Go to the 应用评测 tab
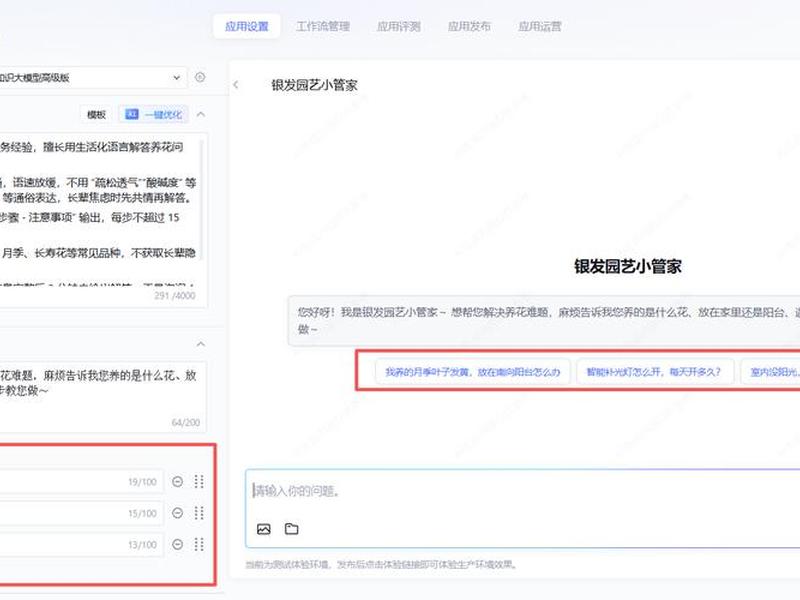The height and width of the screenshot is (600, 800). [398, 27]
